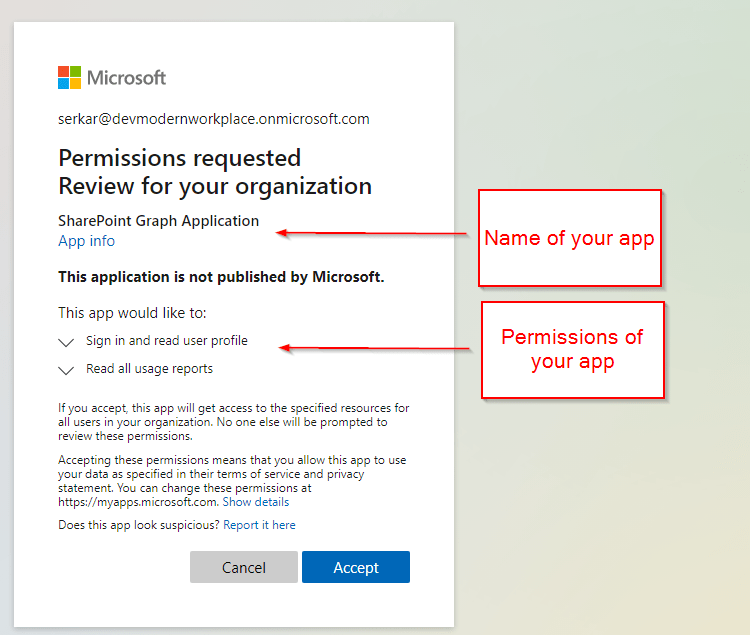The width and height of the screenshot is (750, 635).
Task: Click the 'This app would like to:' label
Action: click(x=132, y=313)
